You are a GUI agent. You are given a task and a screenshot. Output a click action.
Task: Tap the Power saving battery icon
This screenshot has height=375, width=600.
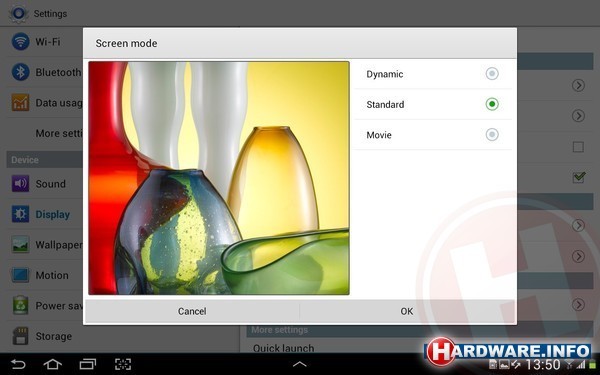click(x=20, y=305)
